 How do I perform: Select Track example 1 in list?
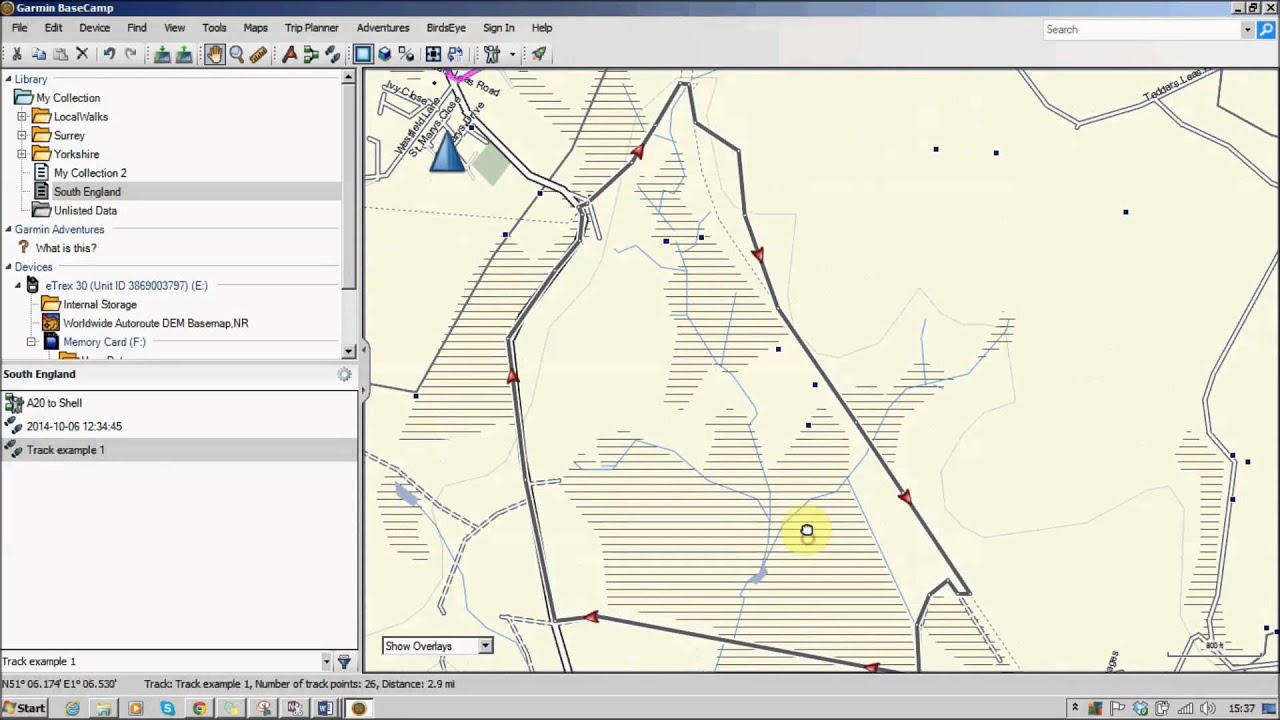coord(65,450)
